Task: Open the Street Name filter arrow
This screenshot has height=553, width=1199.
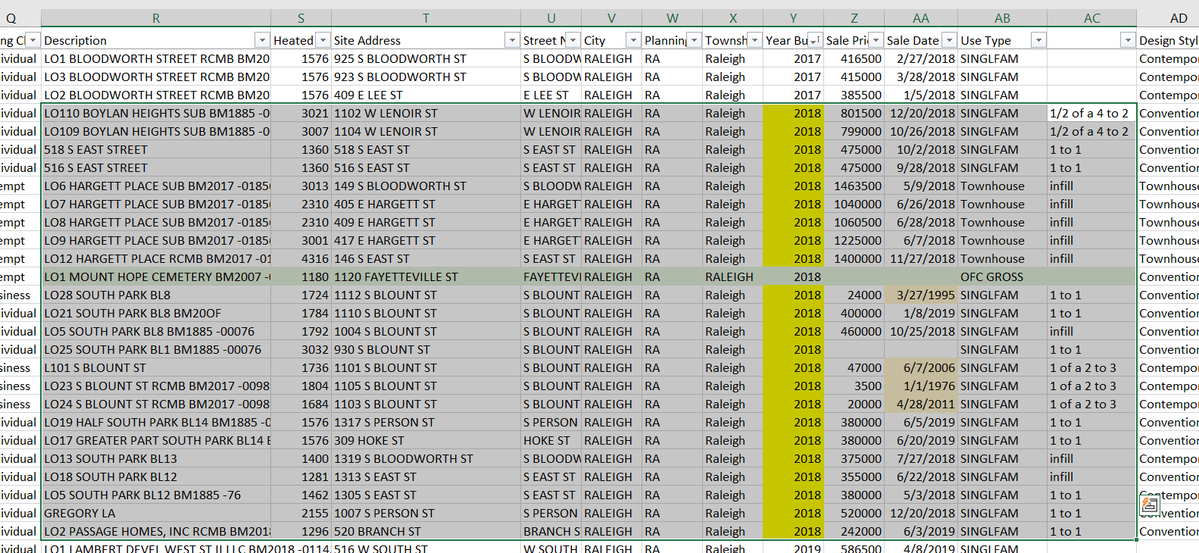Action: coord(573,40)
